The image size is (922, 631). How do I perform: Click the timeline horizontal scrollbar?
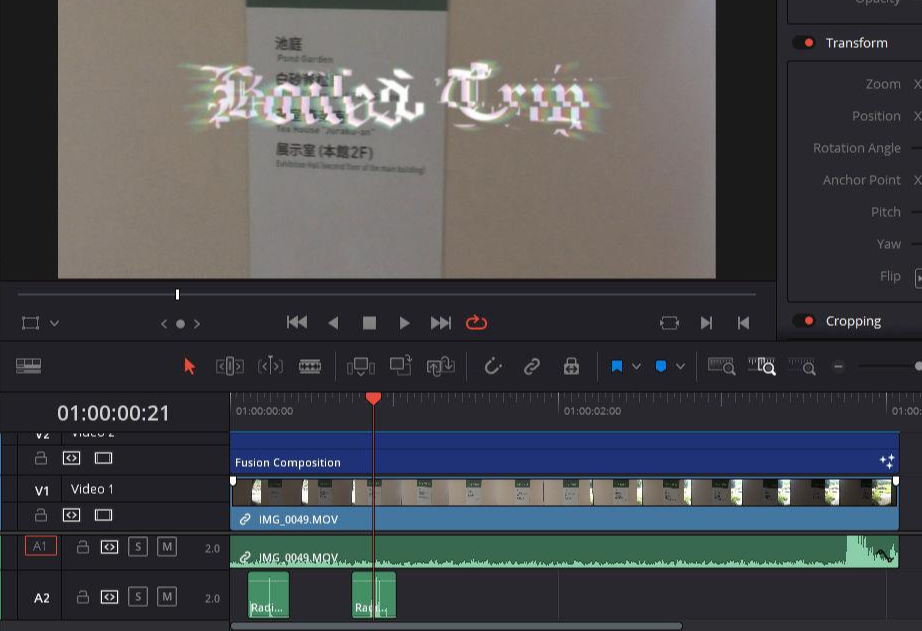coord(456,626)
